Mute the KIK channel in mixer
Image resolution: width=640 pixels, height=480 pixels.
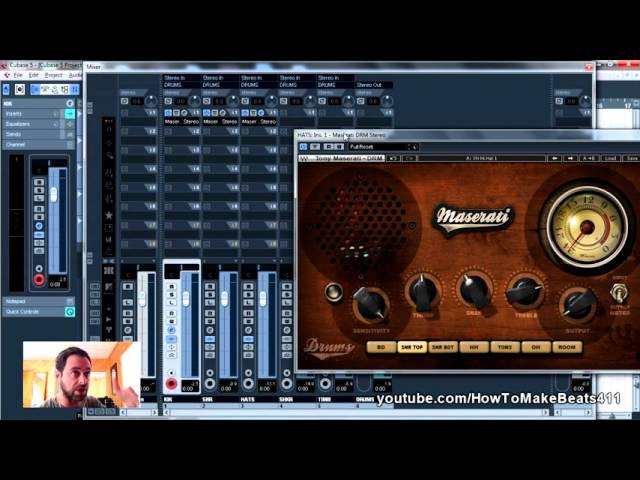[x=171, y=287]
